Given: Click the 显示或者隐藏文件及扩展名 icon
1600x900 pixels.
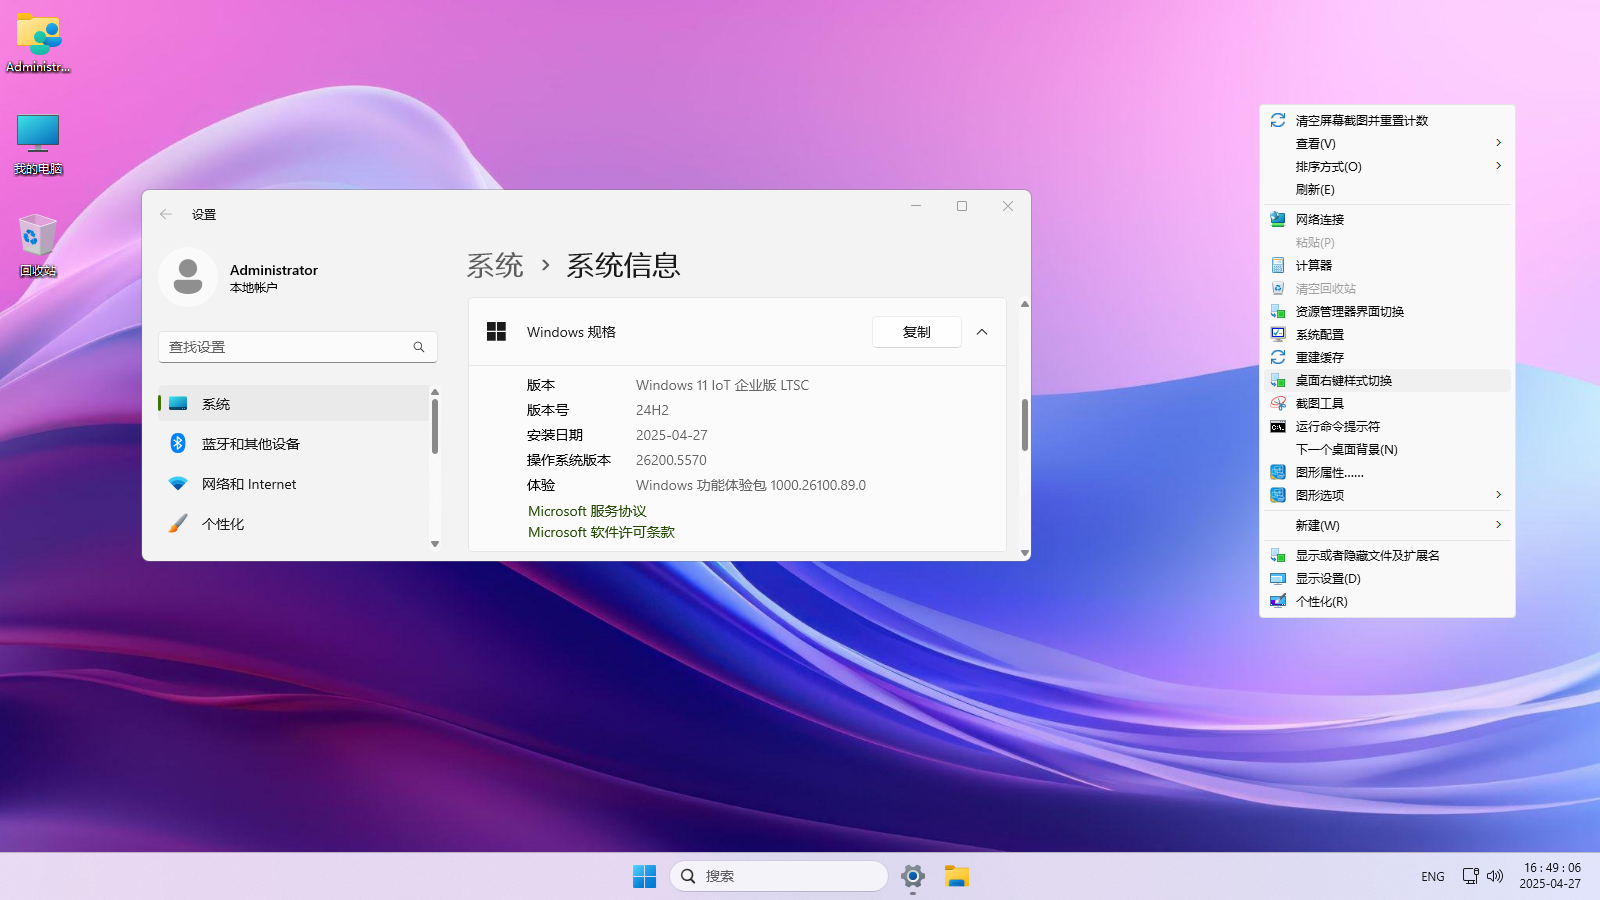Looking at the screenshot, I should tap(1278, 555).
